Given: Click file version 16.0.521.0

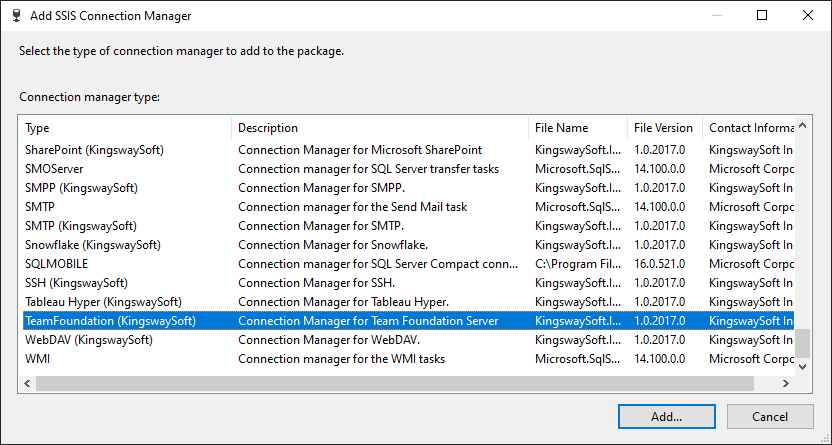Looking at the screenshot, I should tap(660, 264).
